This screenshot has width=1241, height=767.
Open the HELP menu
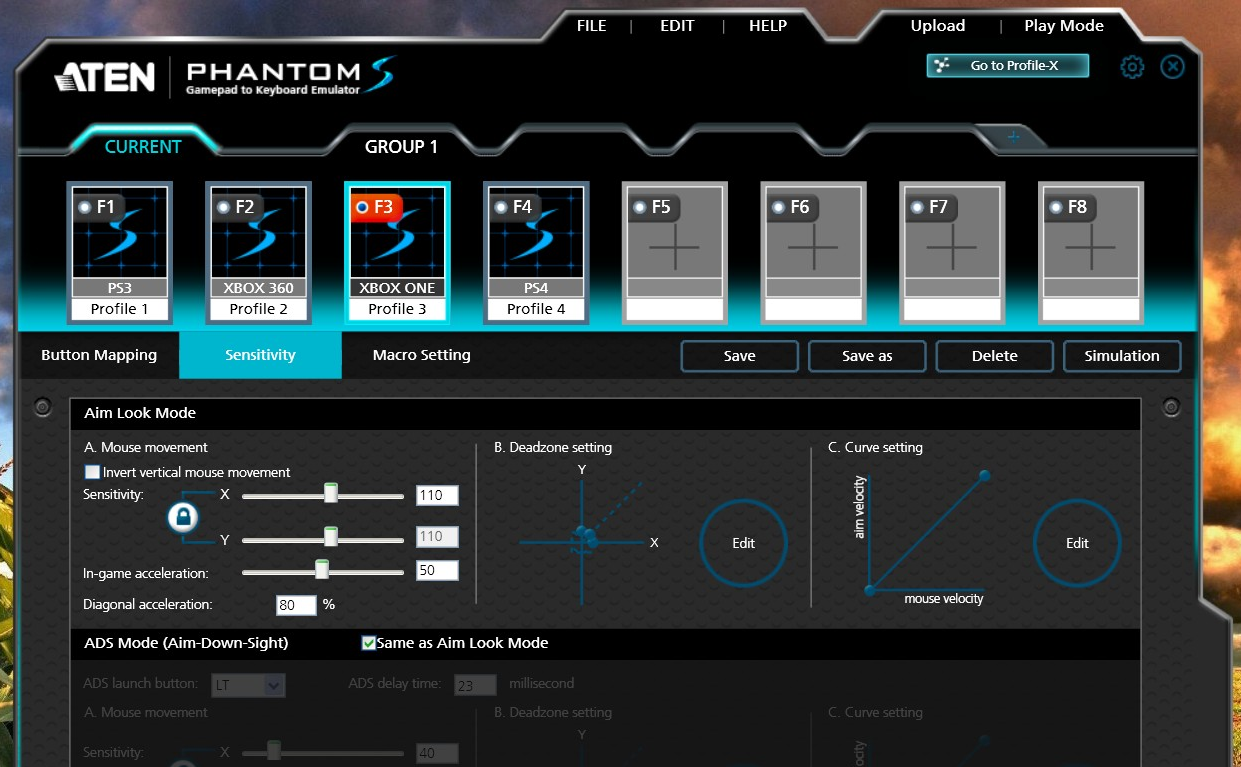click(768, 26)
